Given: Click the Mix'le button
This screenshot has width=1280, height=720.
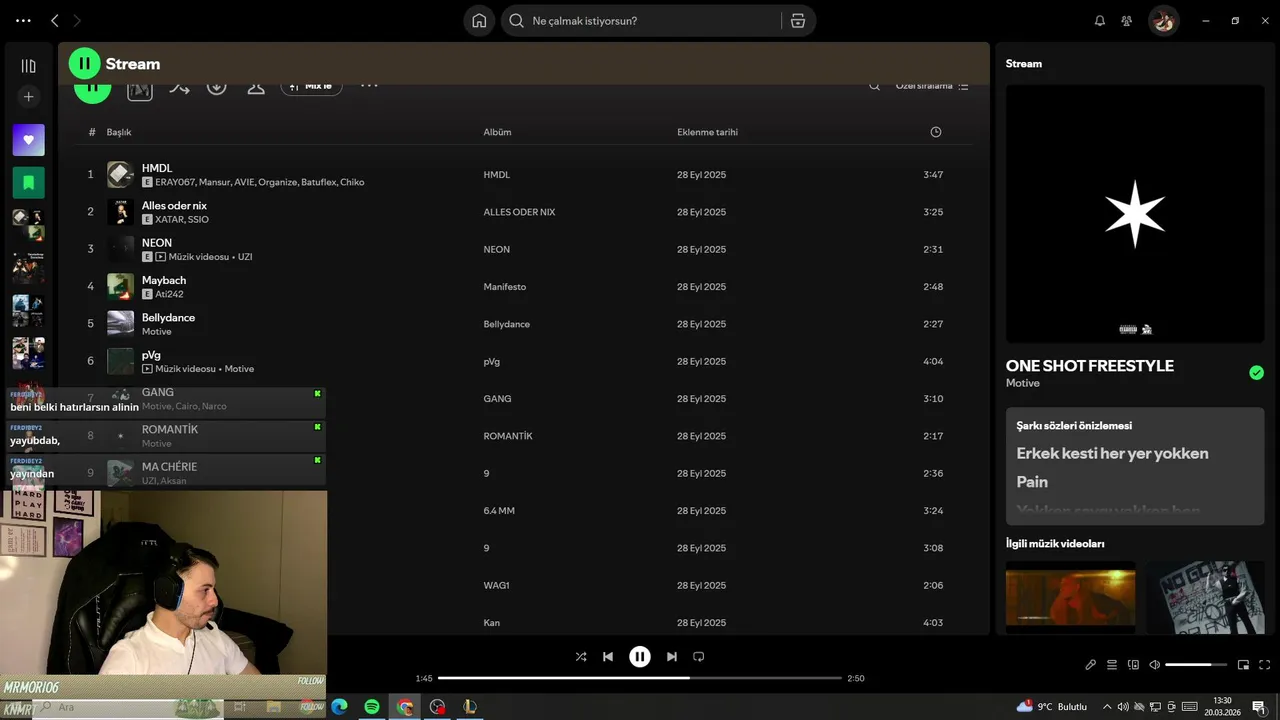Looking at the screenshot, I should (x=311, y=87).
